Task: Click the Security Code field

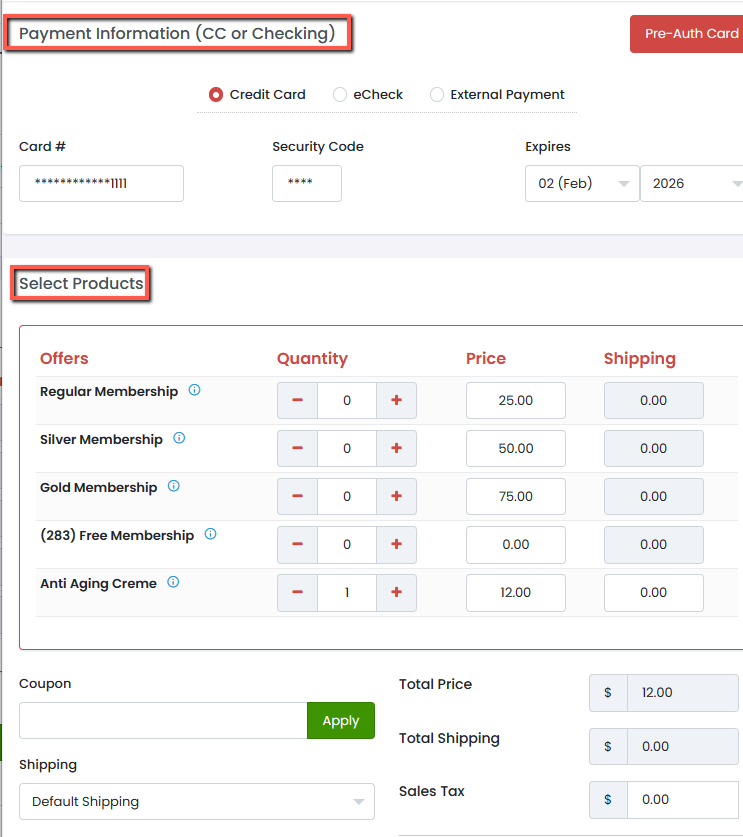Action: click(x=307, y=184)
